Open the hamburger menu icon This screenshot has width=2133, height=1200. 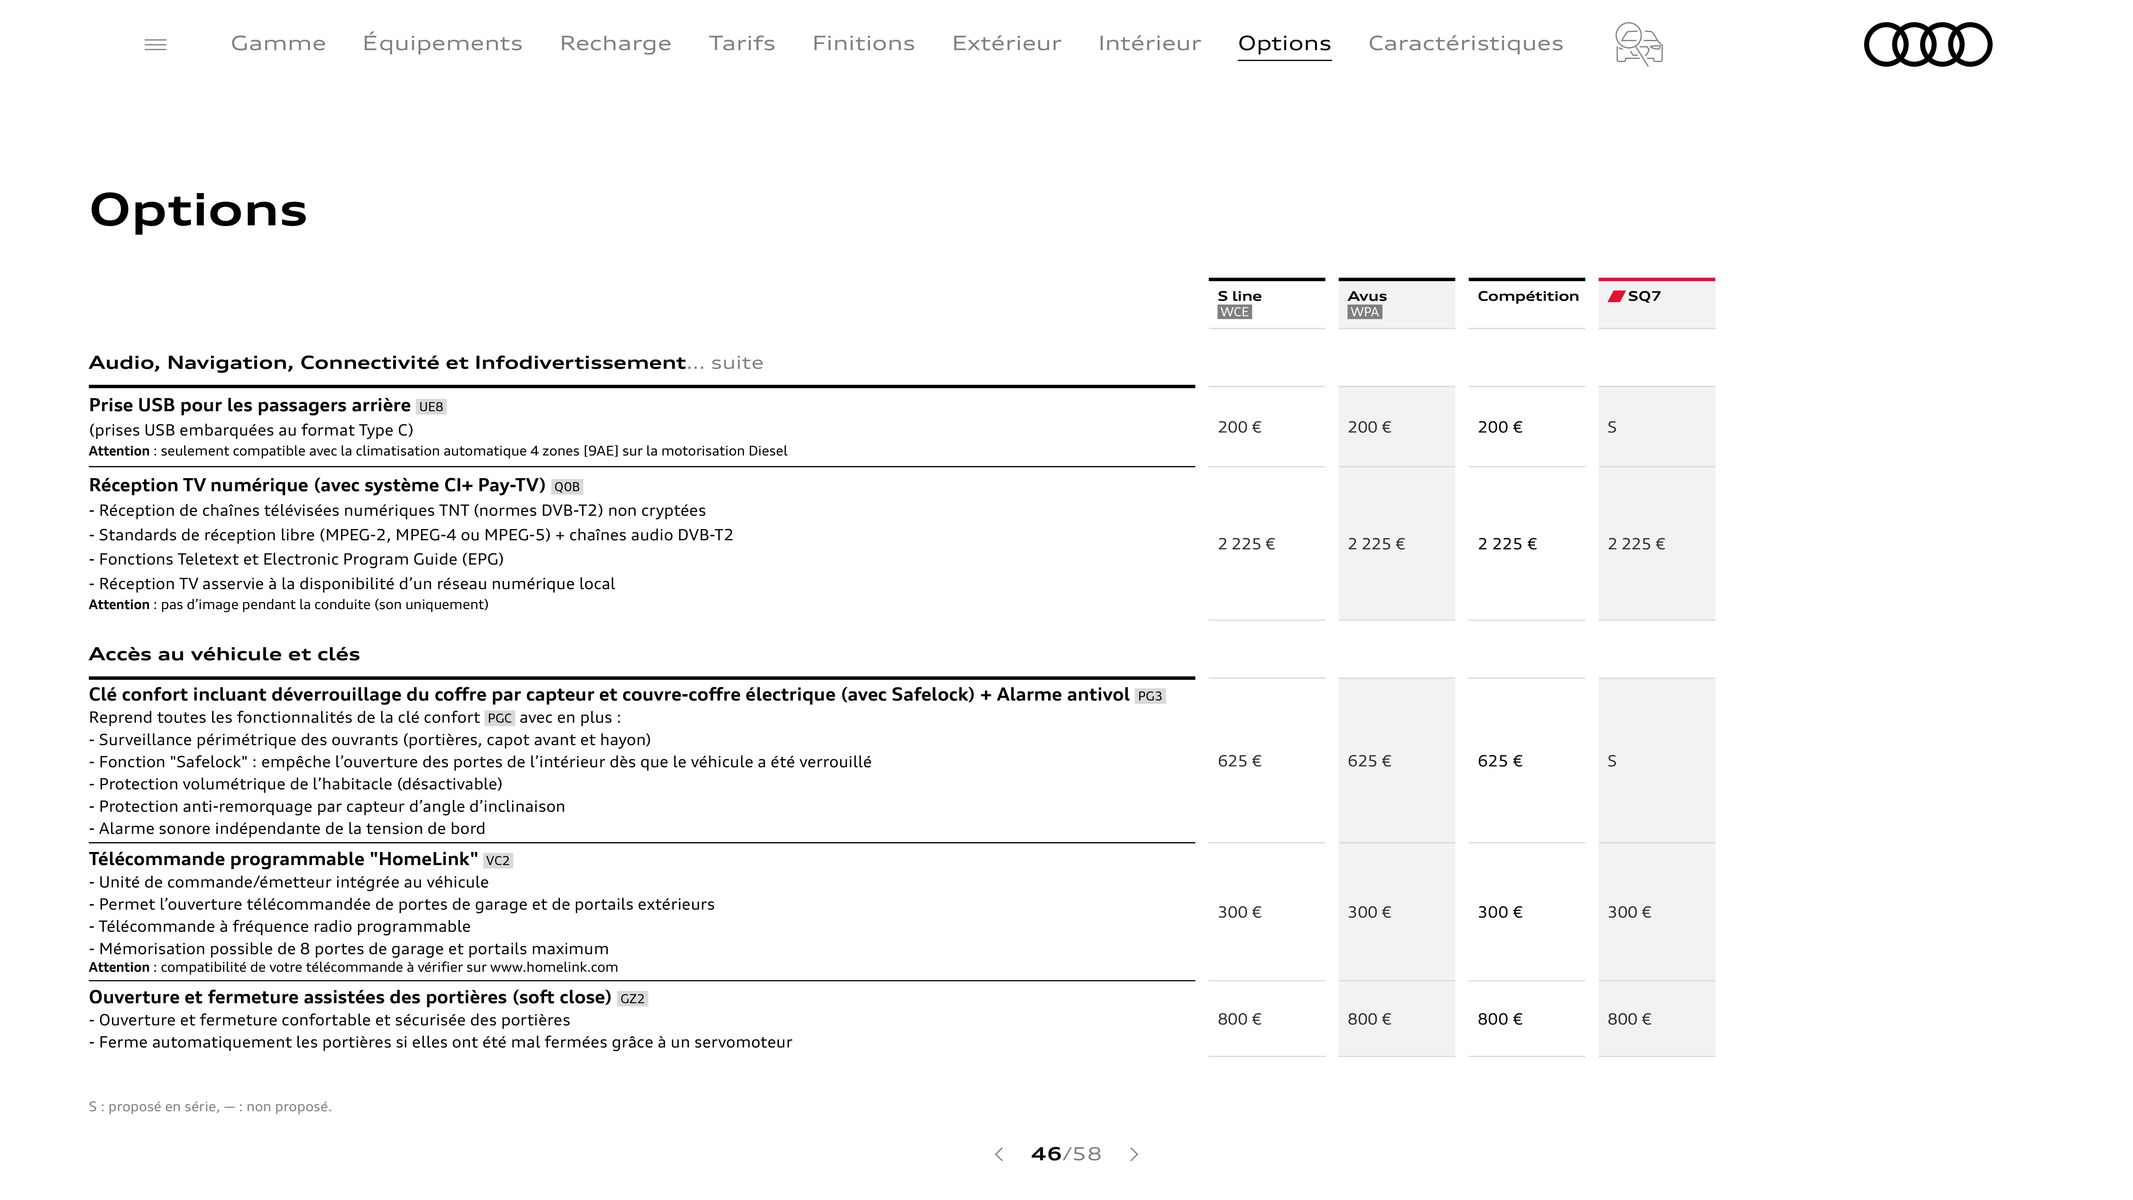pyautogui.click(x=155, y=44)
